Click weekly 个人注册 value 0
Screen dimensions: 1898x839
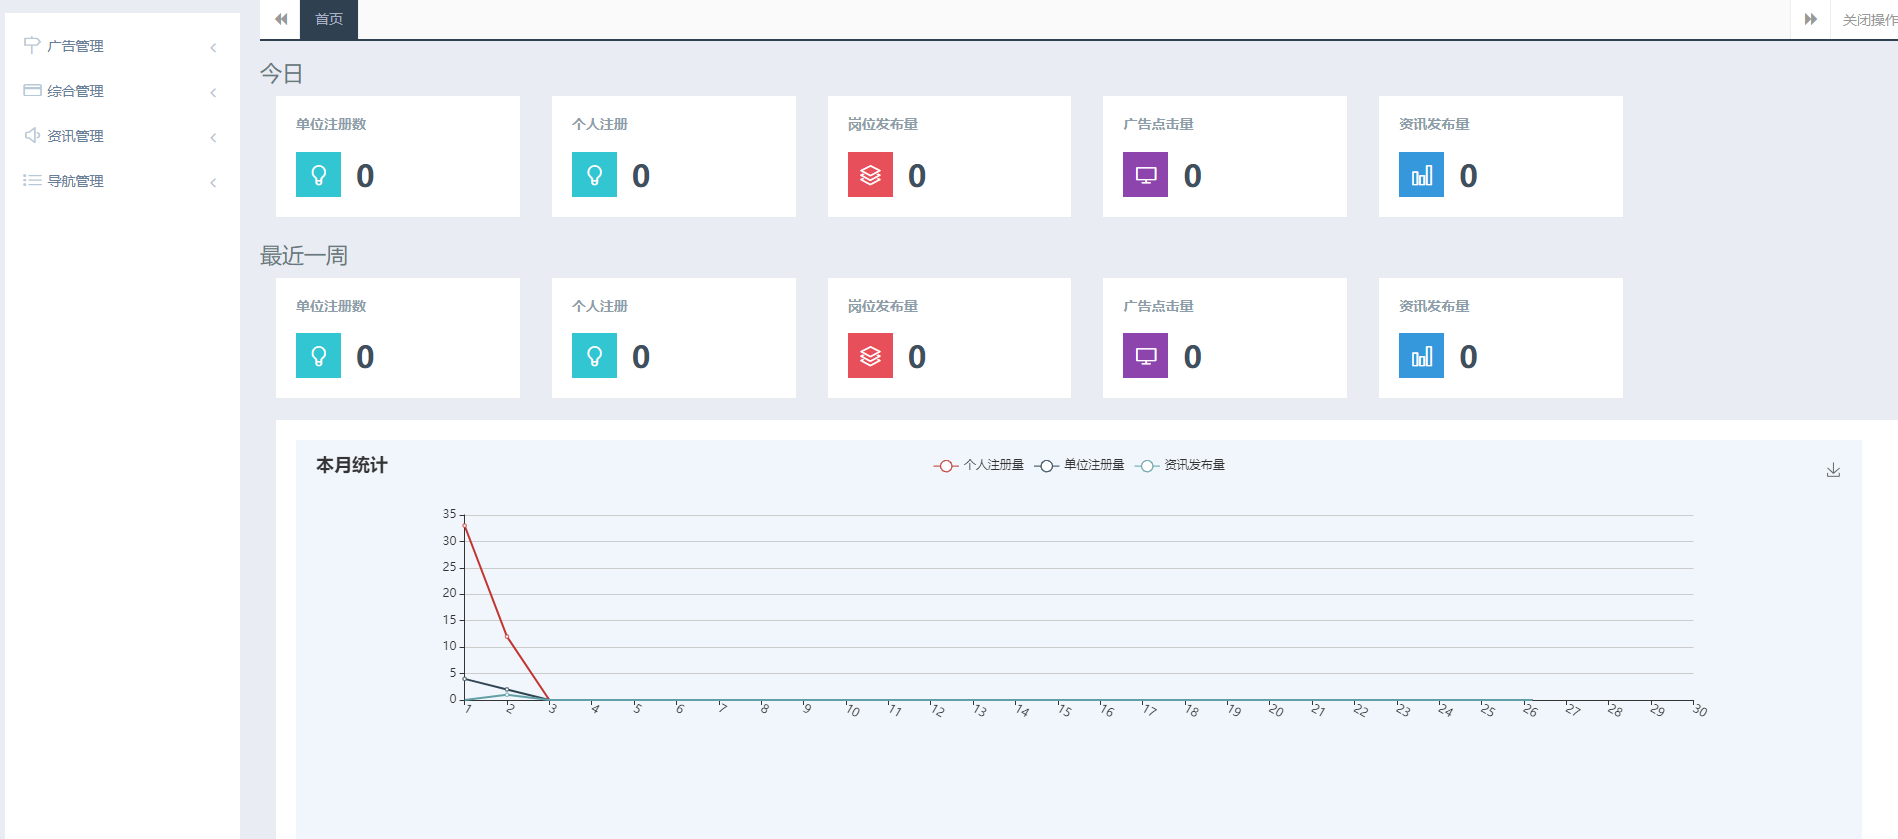coord(641,357)
